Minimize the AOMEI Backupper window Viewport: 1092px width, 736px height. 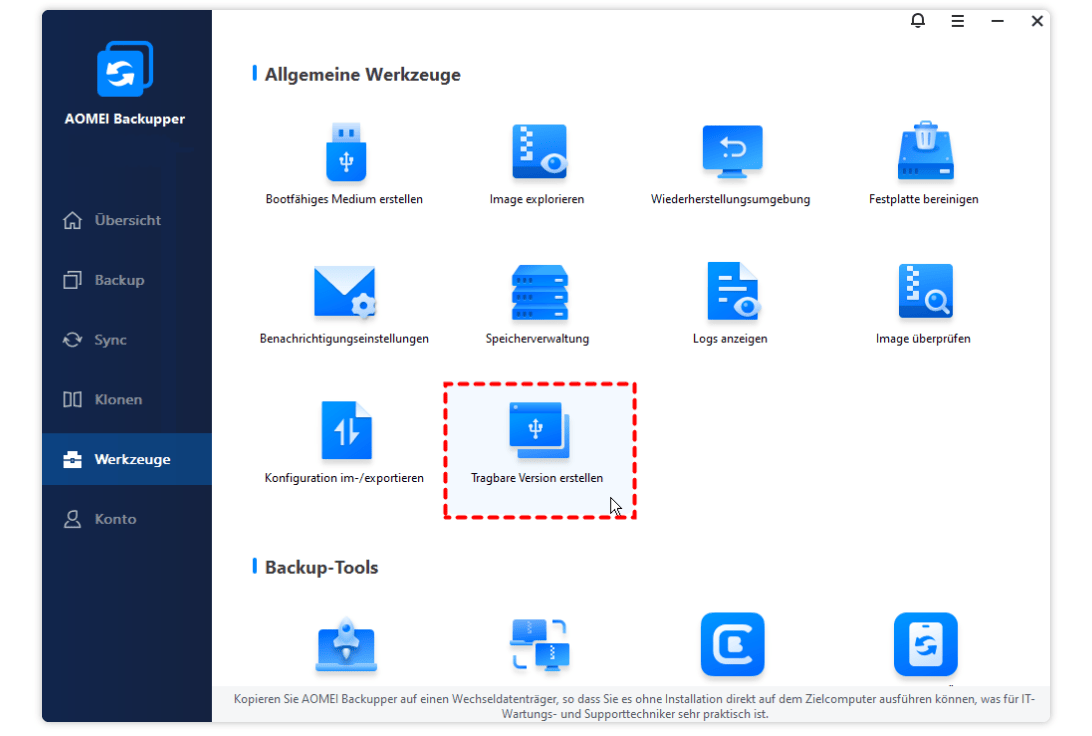(998, 21)
